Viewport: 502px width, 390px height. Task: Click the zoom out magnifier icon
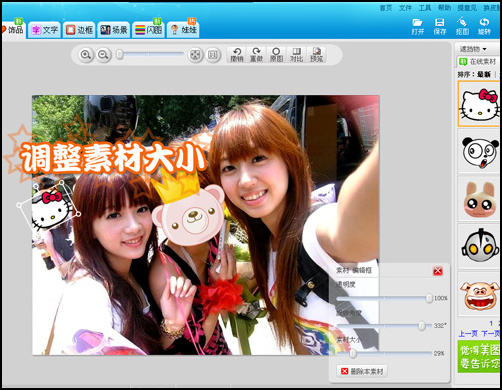pyautogui.click(x=104, y=55)
